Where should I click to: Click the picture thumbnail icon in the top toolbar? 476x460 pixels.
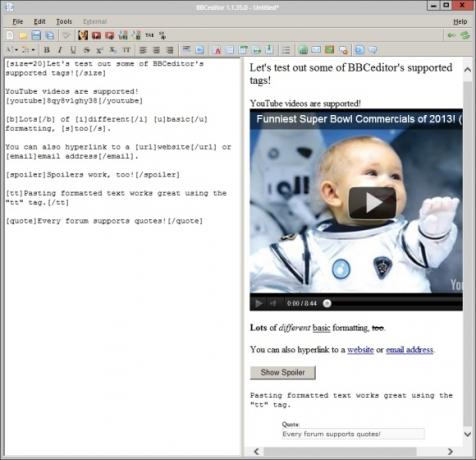(x=83, y=35)
